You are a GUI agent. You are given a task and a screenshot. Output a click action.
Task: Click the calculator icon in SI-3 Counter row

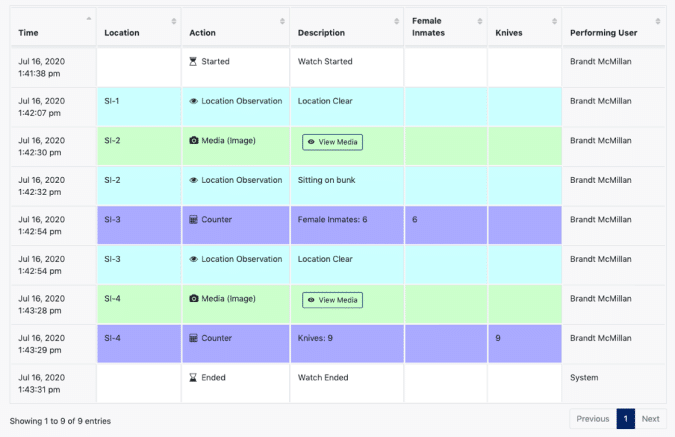coord(194,220)
